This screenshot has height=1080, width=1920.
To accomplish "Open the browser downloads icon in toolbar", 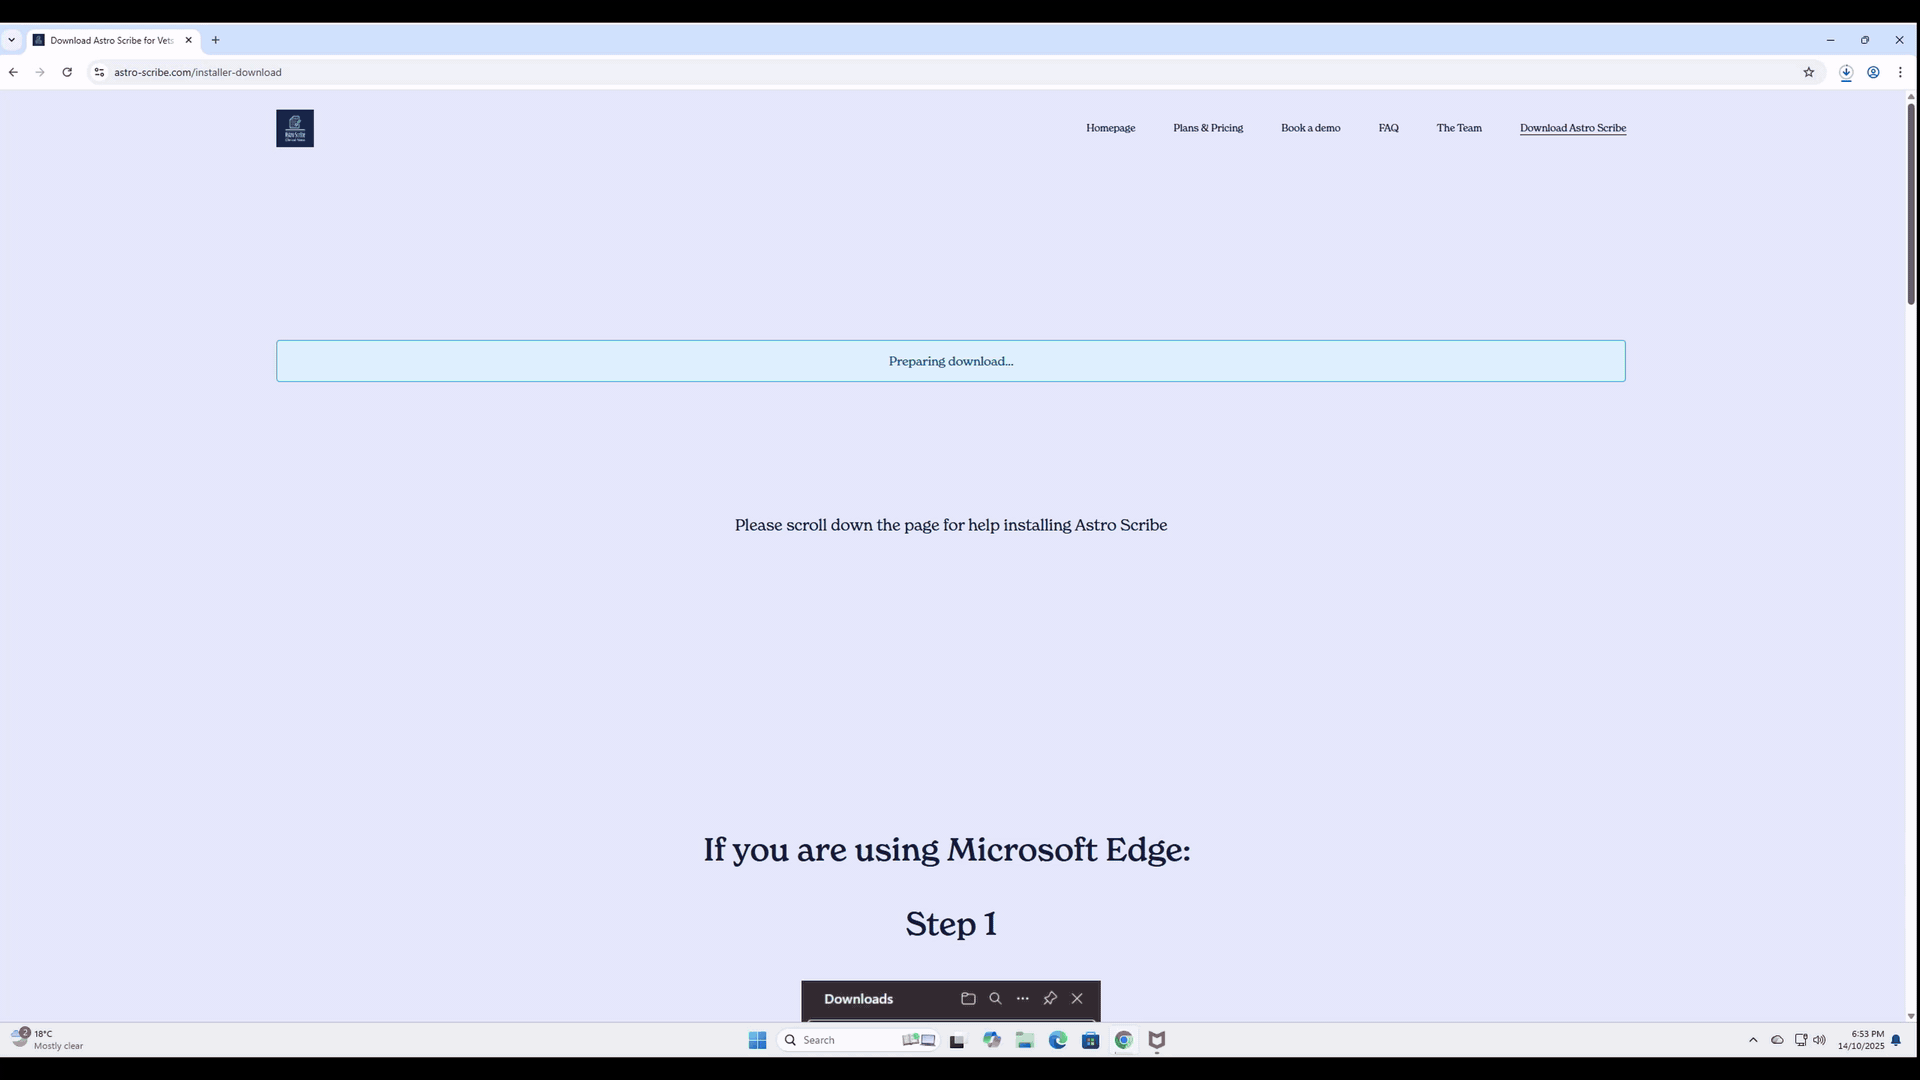I will (1846, 72).
